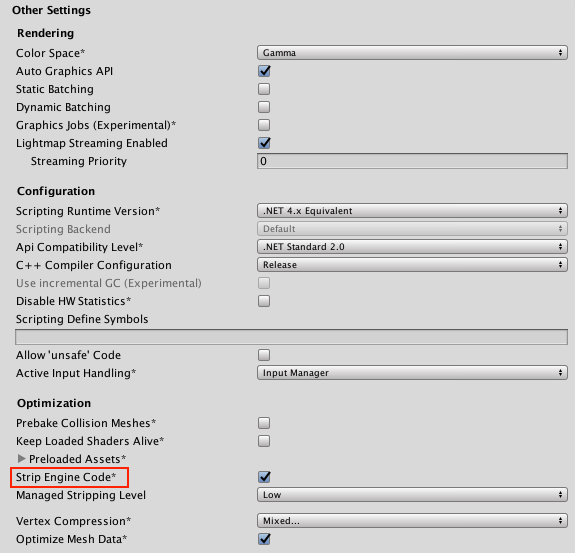The image size is (575, 553).
Task: Uncheck Auto Graphics API checkbox
Action: coord(264,71)
